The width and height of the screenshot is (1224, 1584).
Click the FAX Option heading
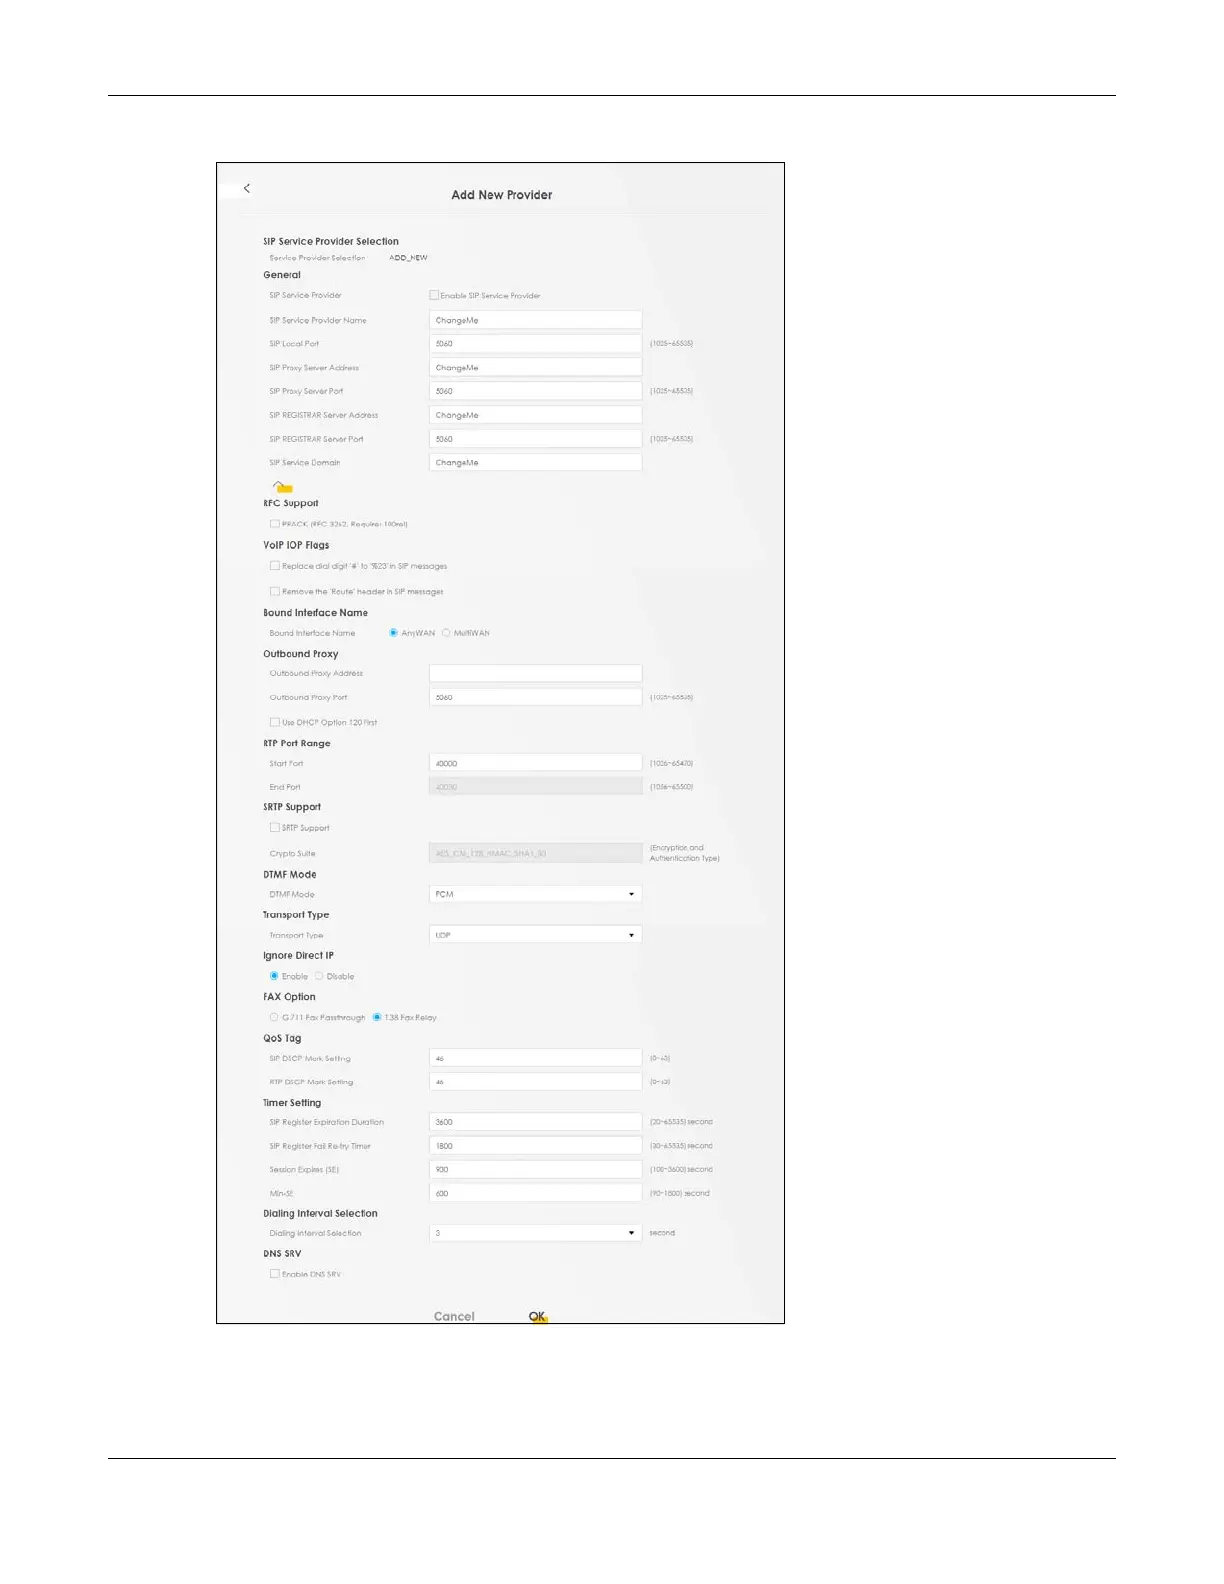(289, 997)
